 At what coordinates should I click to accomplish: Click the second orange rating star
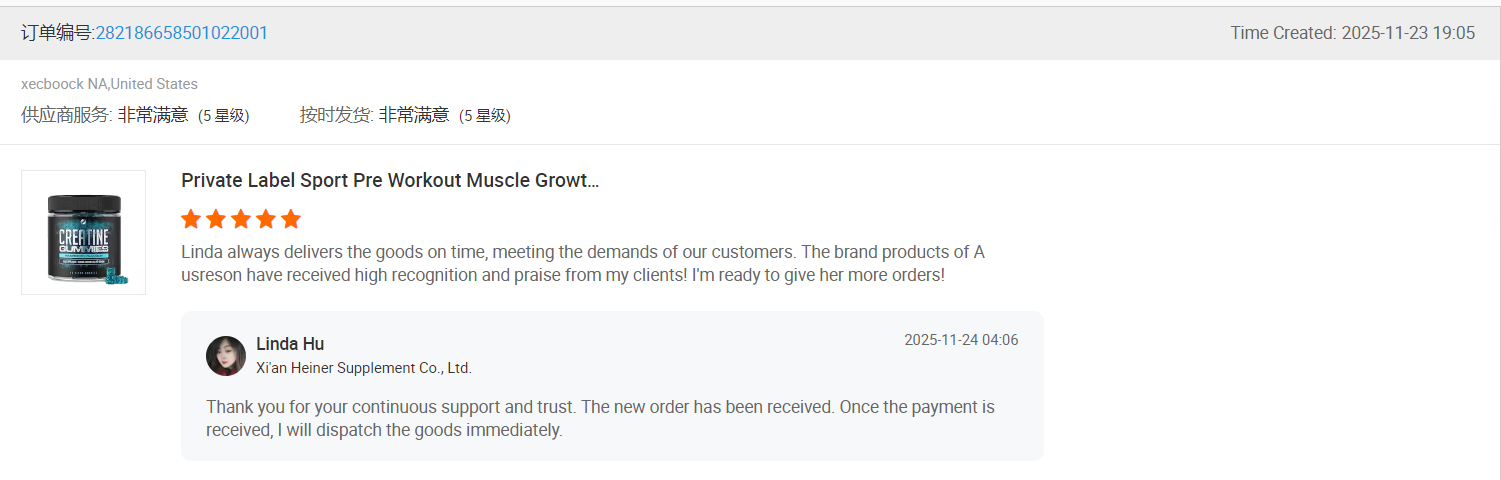tap(216, 219)
